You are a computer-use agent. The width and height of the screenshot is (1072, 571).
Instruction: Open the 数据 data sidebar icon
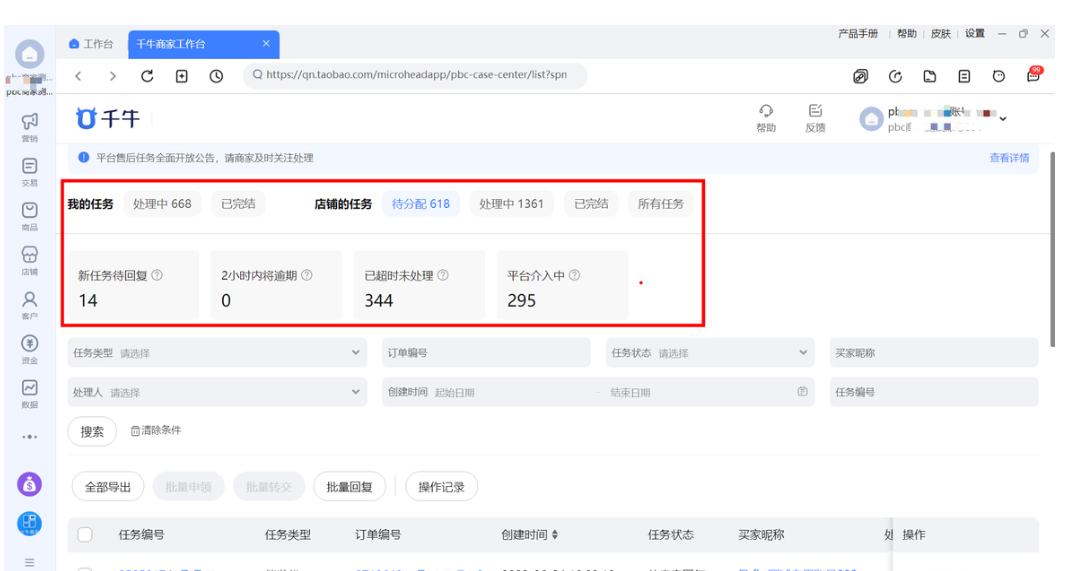pyautogui.click(x=29, y=391)
